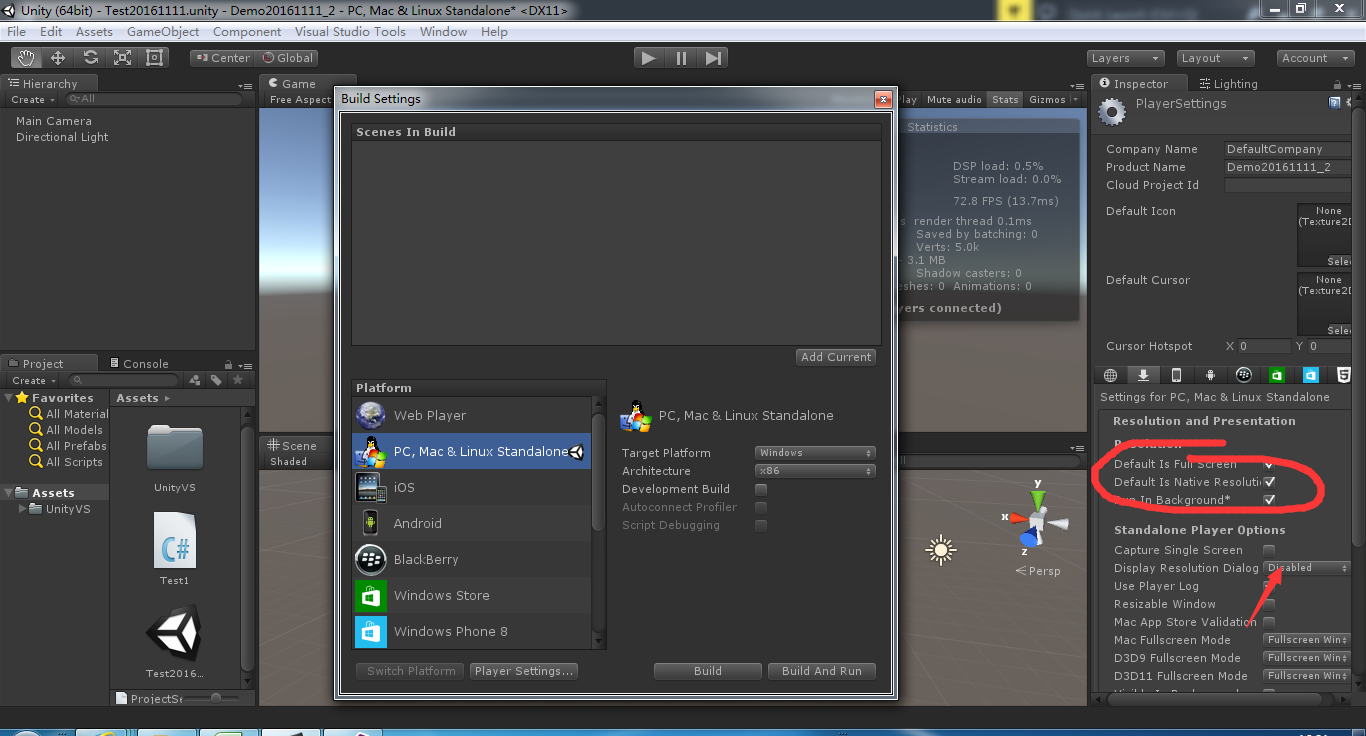Image resolution: width=1366 pixels, height=736 pixels.
Task: Open Architecture dropdown
Action: pyautogui.click(x=815, y=471)
